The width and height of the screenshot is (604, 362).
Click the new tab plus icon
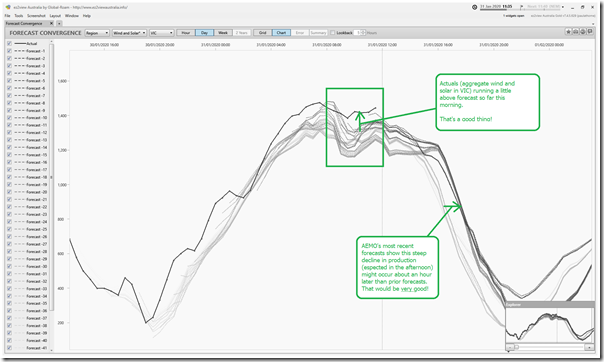click(59, 23)
